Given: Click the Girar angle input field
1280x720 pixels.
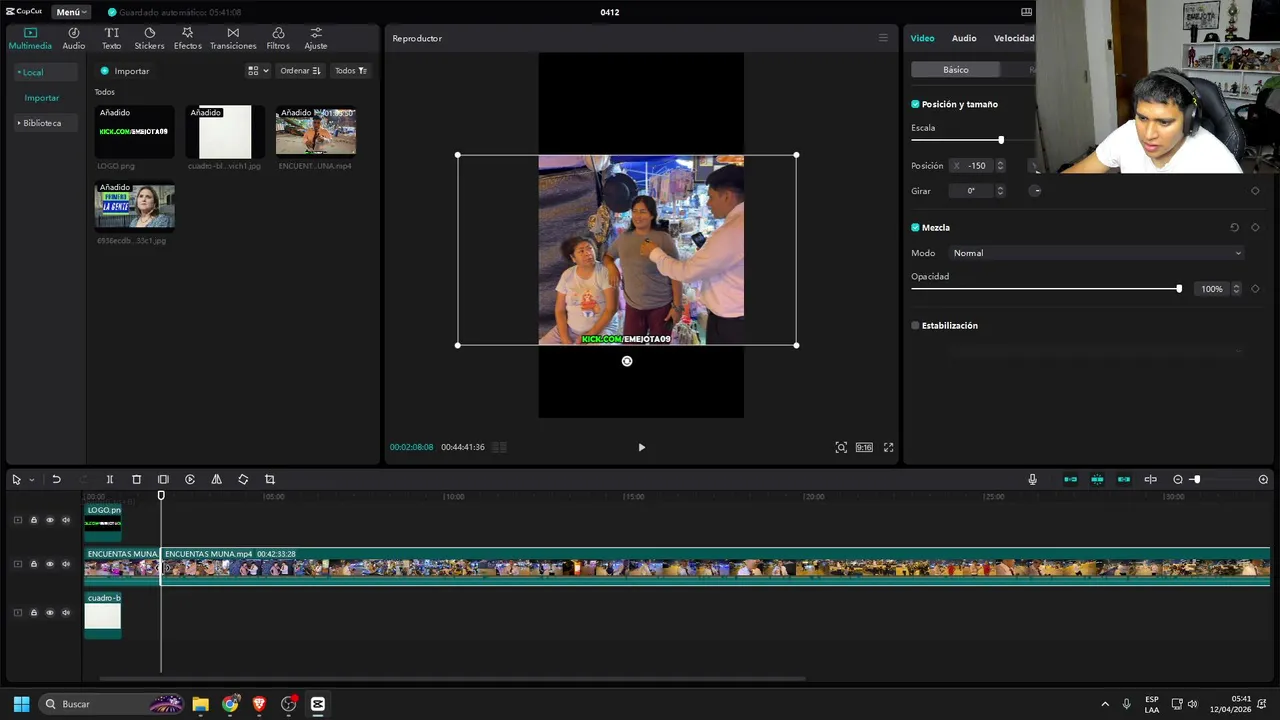Looking at the screenshot, I should pos(971,191).
